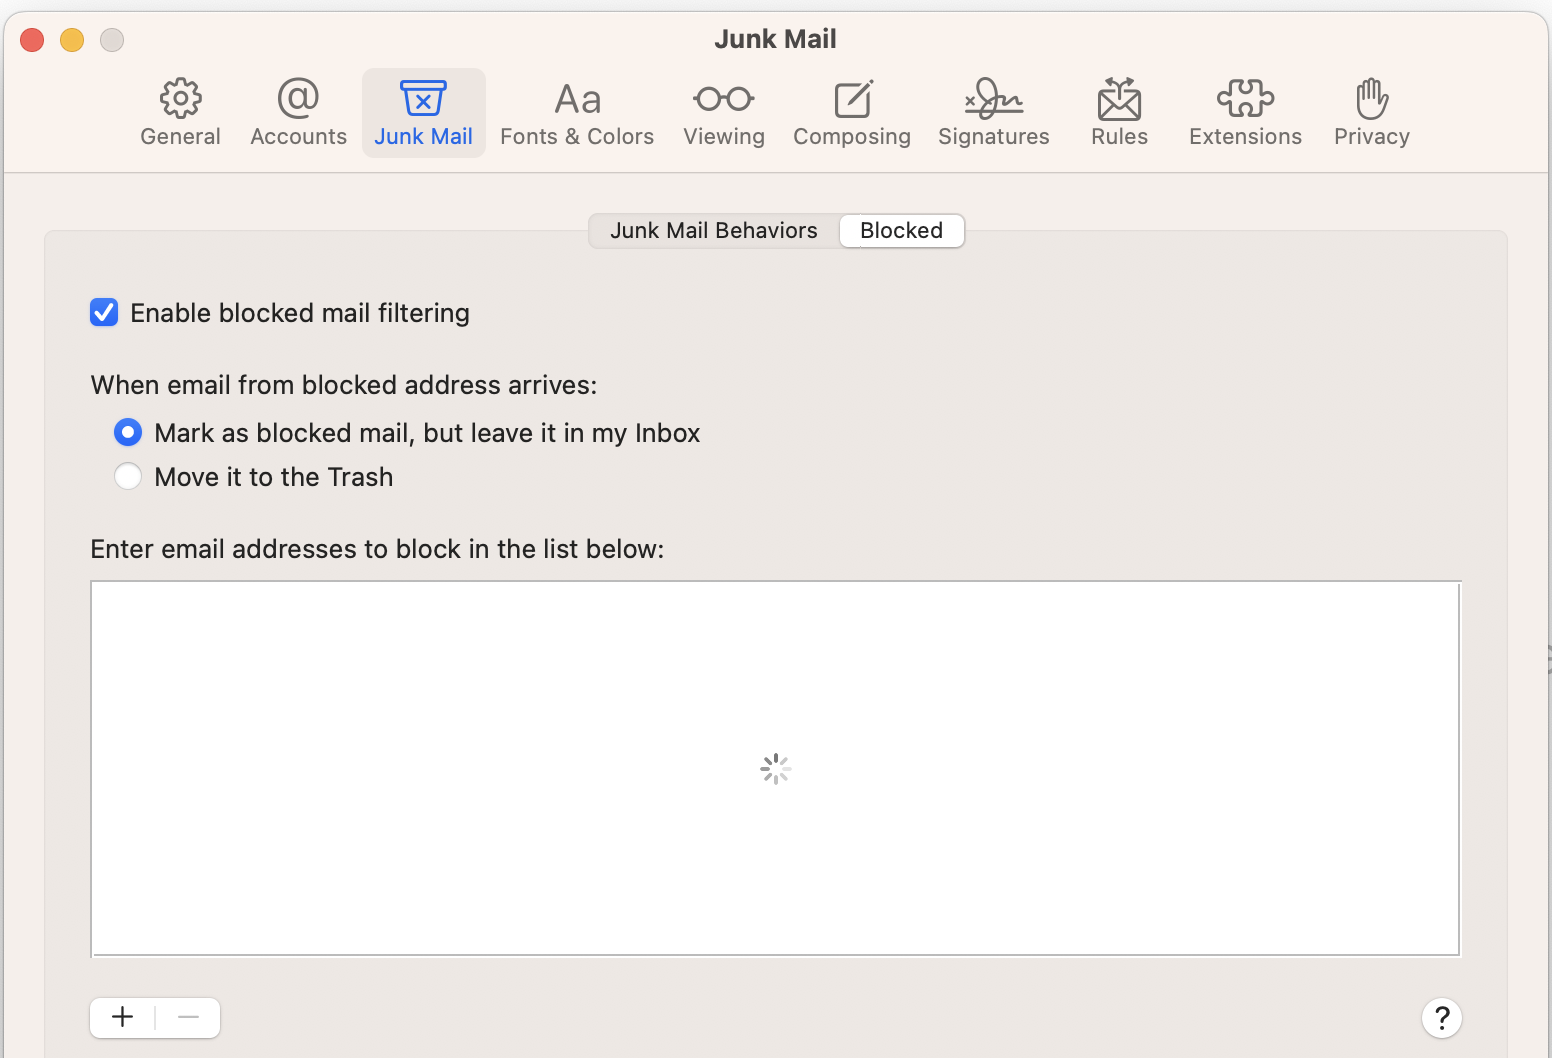Switch to the Blocked tab
The height and width of the screenshot is (1058, 1552).
click(x=901, y=230)
